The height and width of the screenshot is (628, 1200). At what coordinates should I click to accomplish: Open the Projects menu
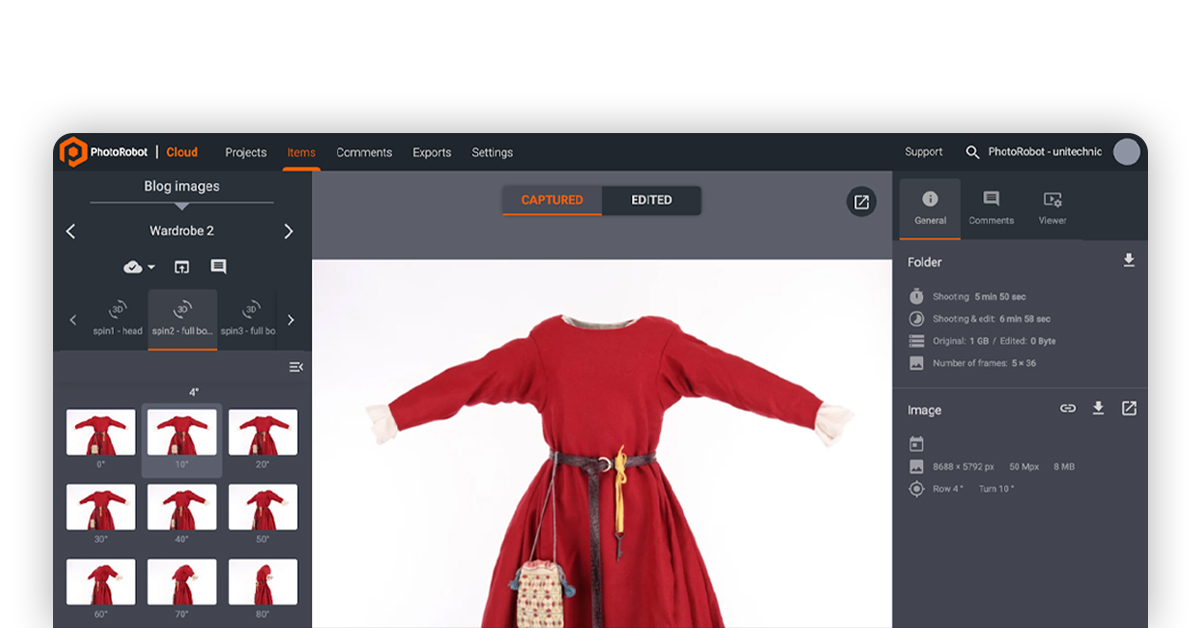(246, 153)
